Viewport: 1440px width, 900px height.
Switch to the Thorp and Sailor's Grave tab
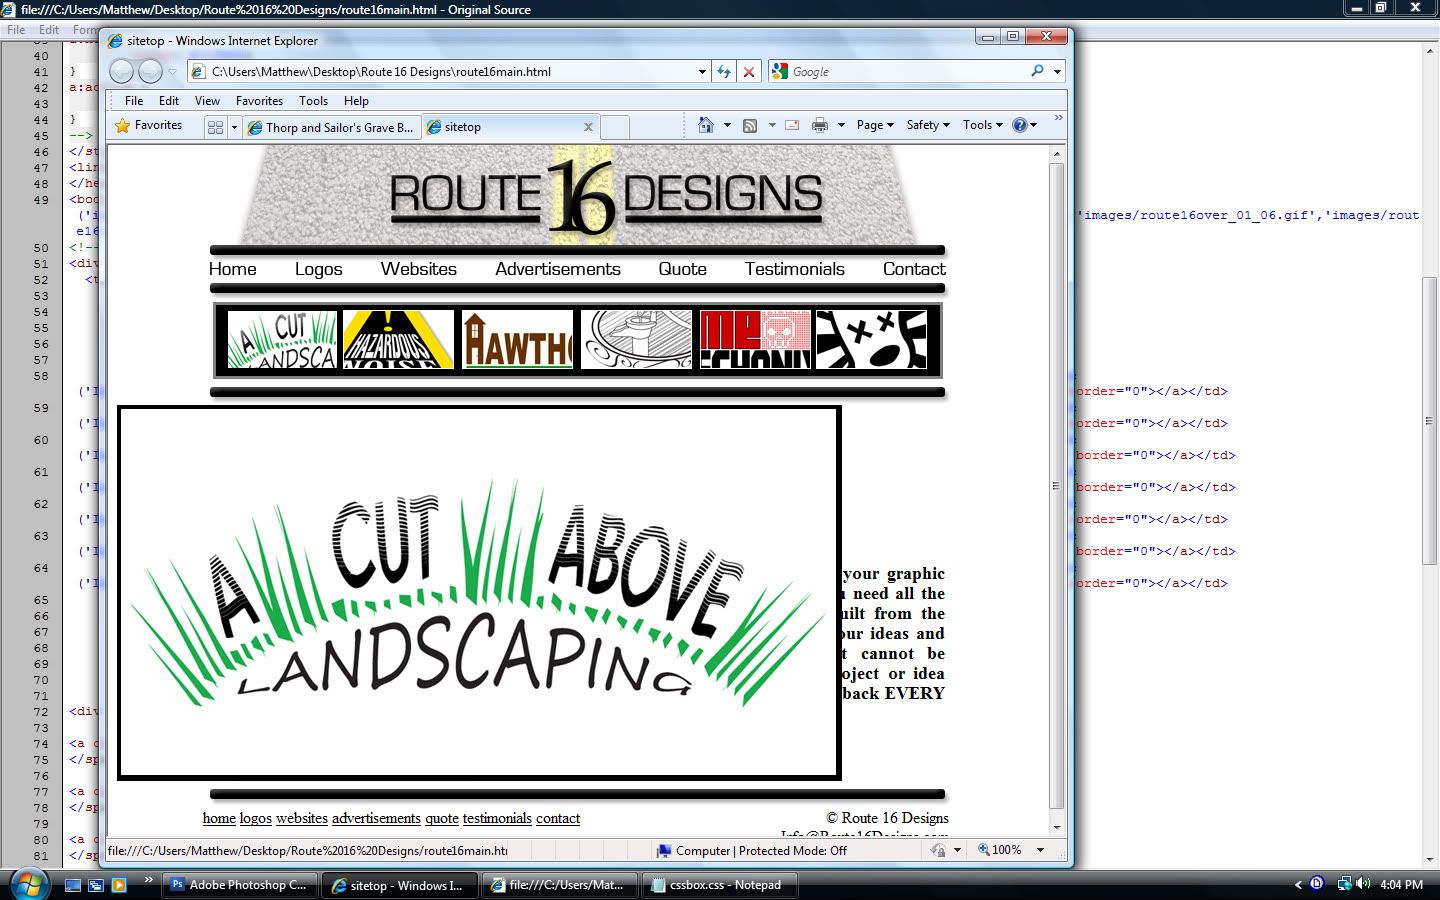tap(331, 127)
